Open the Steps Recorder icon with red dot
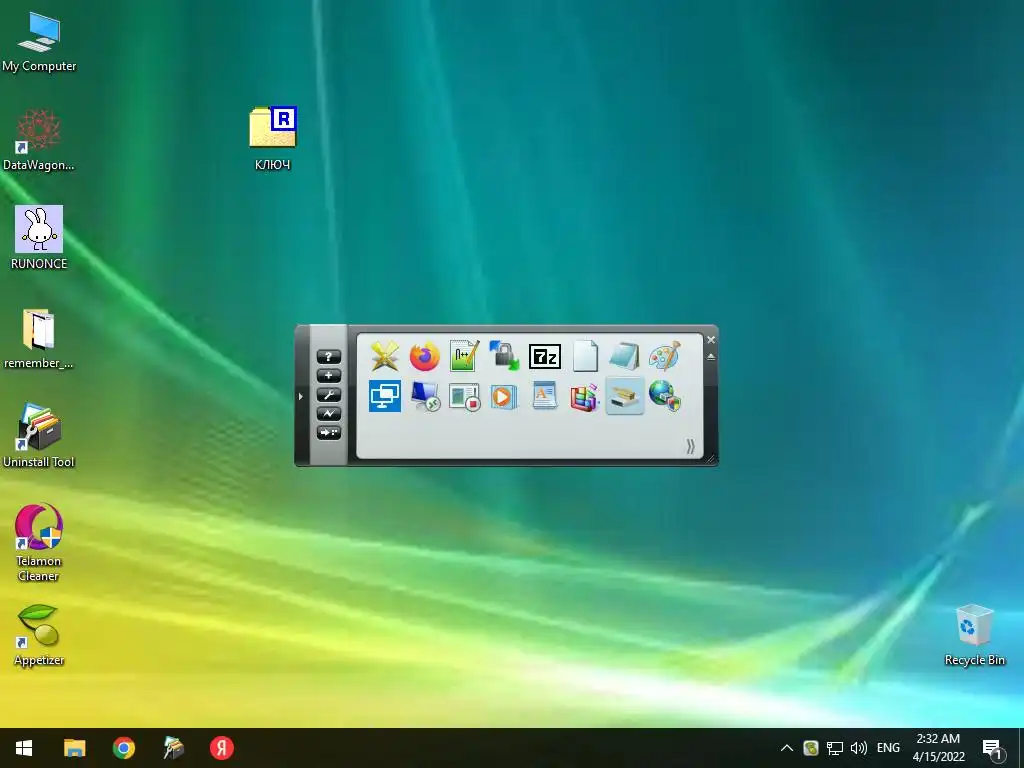 point(464,396)
